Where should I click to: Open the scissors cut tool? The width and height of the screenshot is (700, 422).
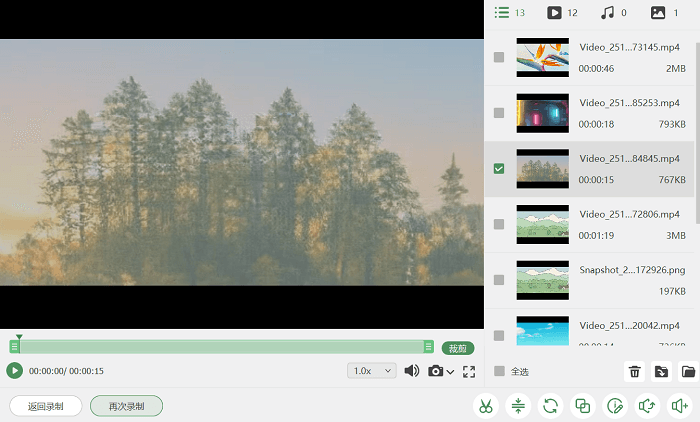pyautogui.click(x=486, y=406)
